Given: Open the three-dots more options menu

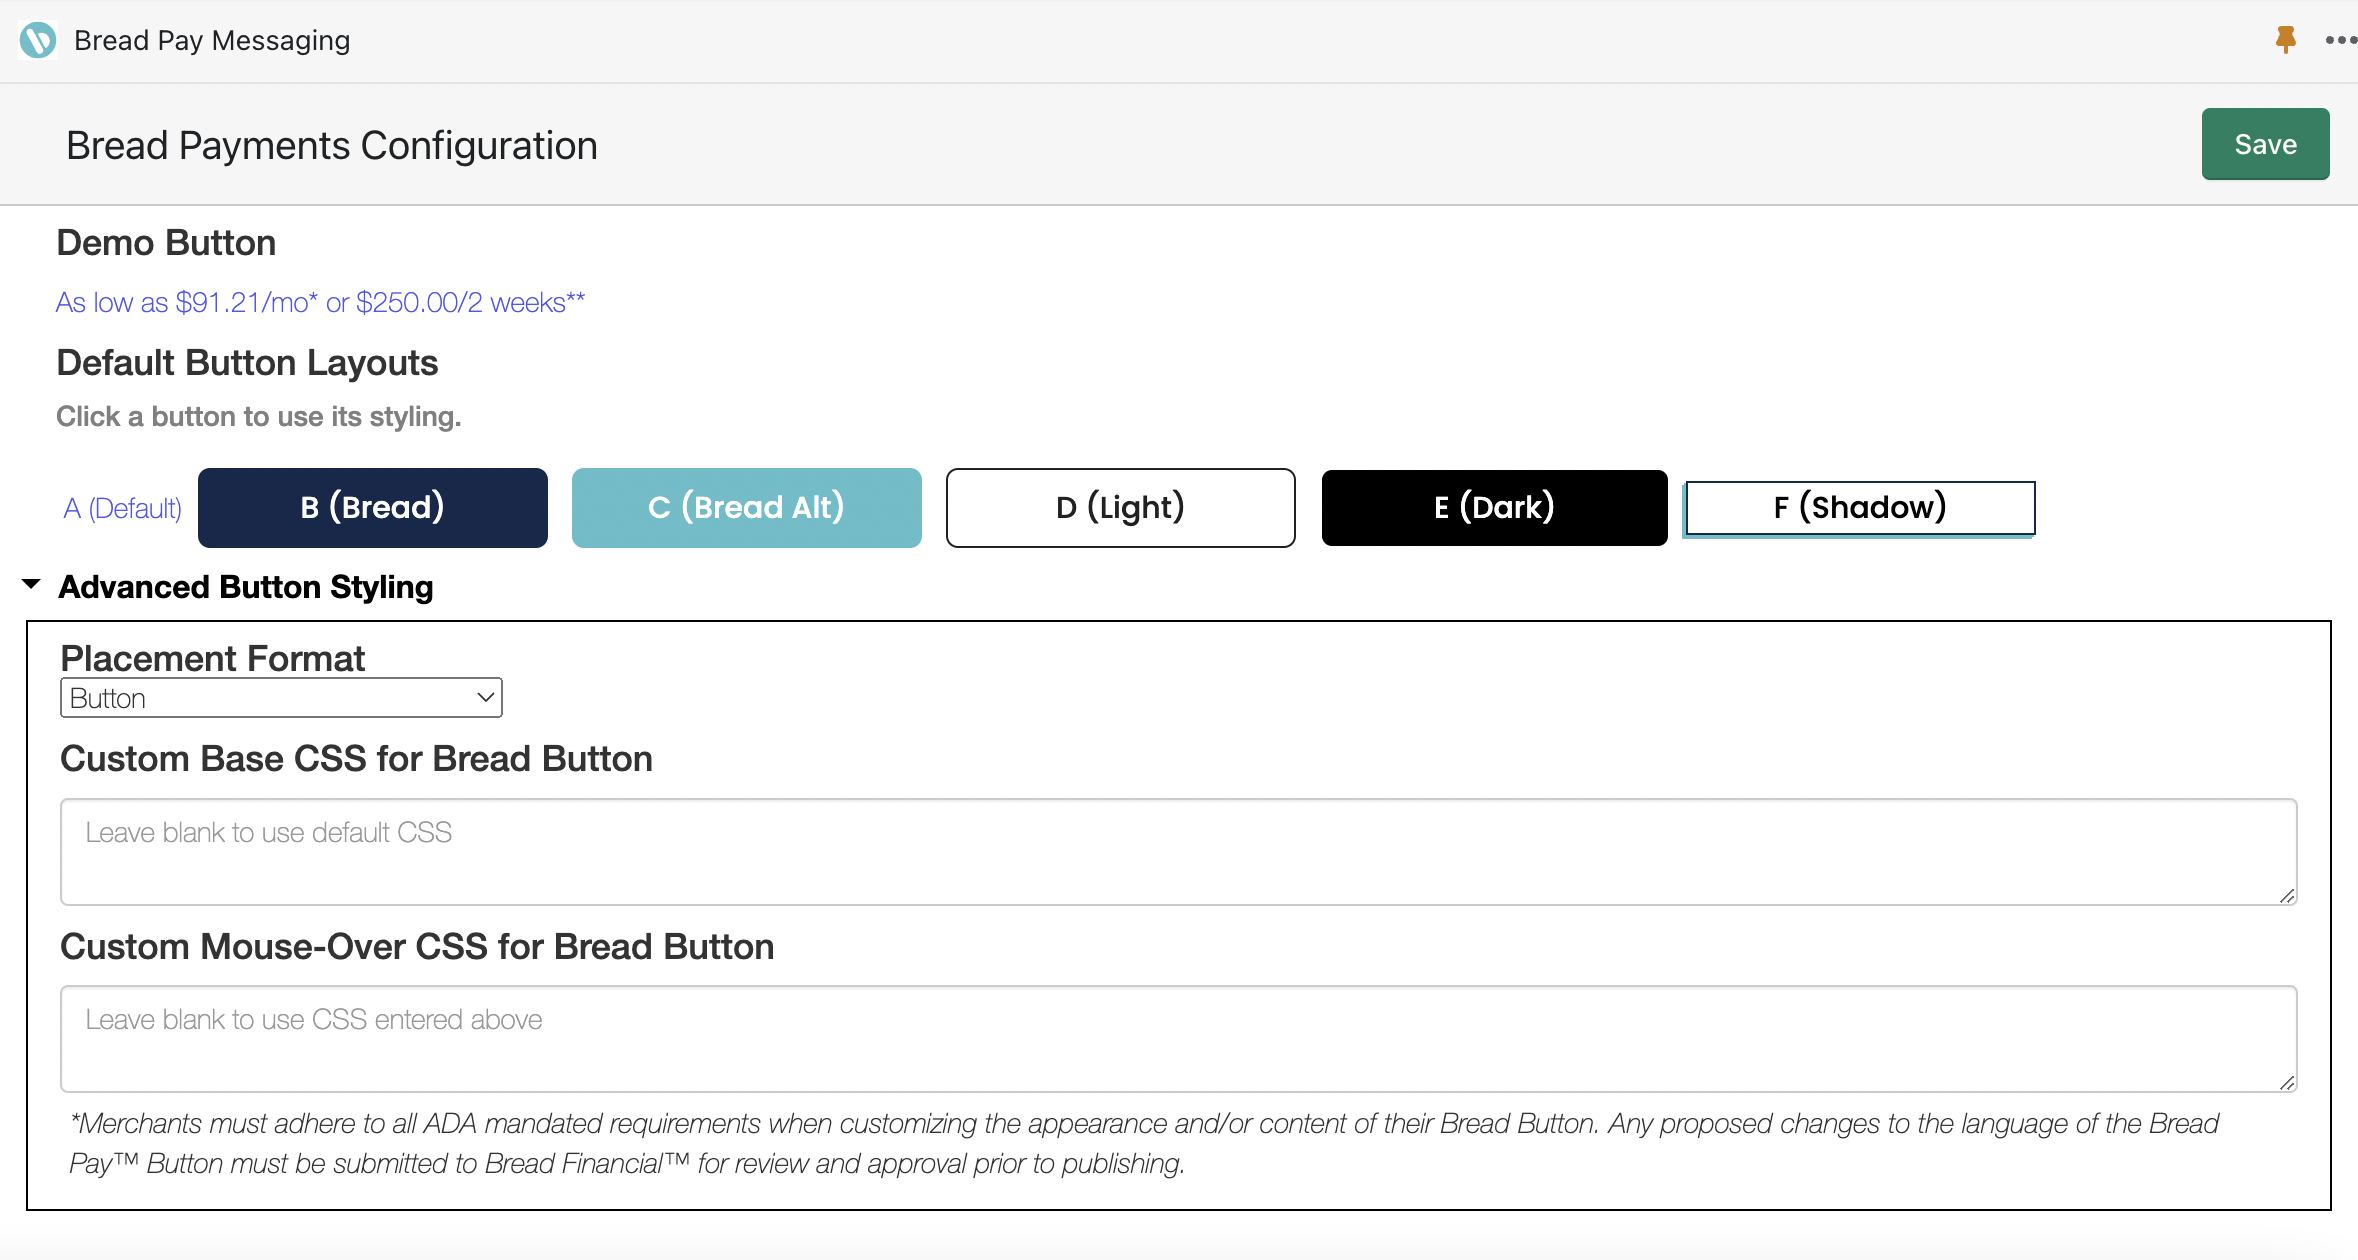Looking at the screenshot, I should [2339, 40].
